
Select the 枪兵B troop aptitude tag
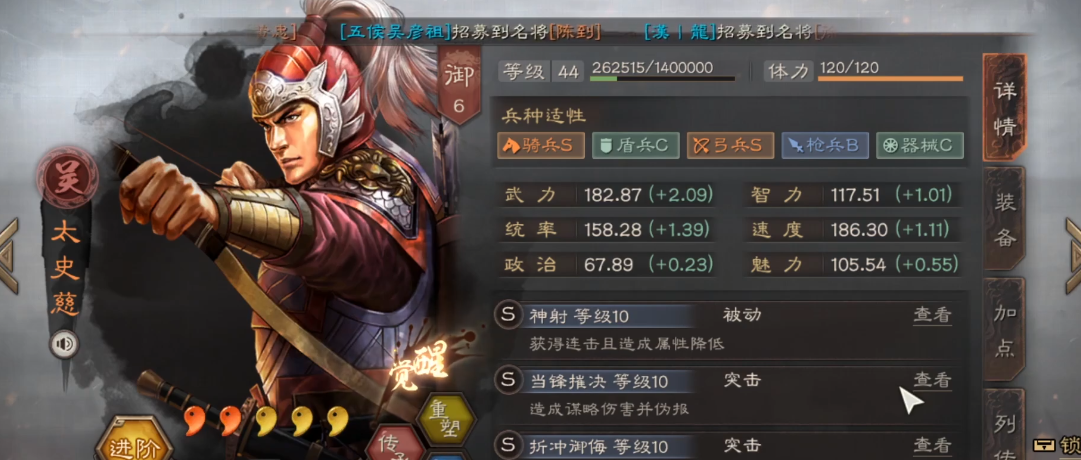click(x=825, y=146)
